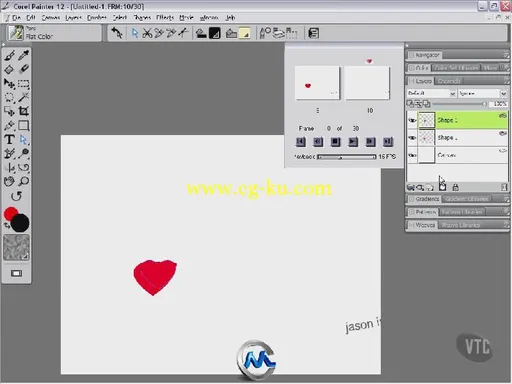Image resolution: width=512 pixels, height=384 pixels.
Task: Click the Scissors tool in property bar
Action: (x=147, y=33)
